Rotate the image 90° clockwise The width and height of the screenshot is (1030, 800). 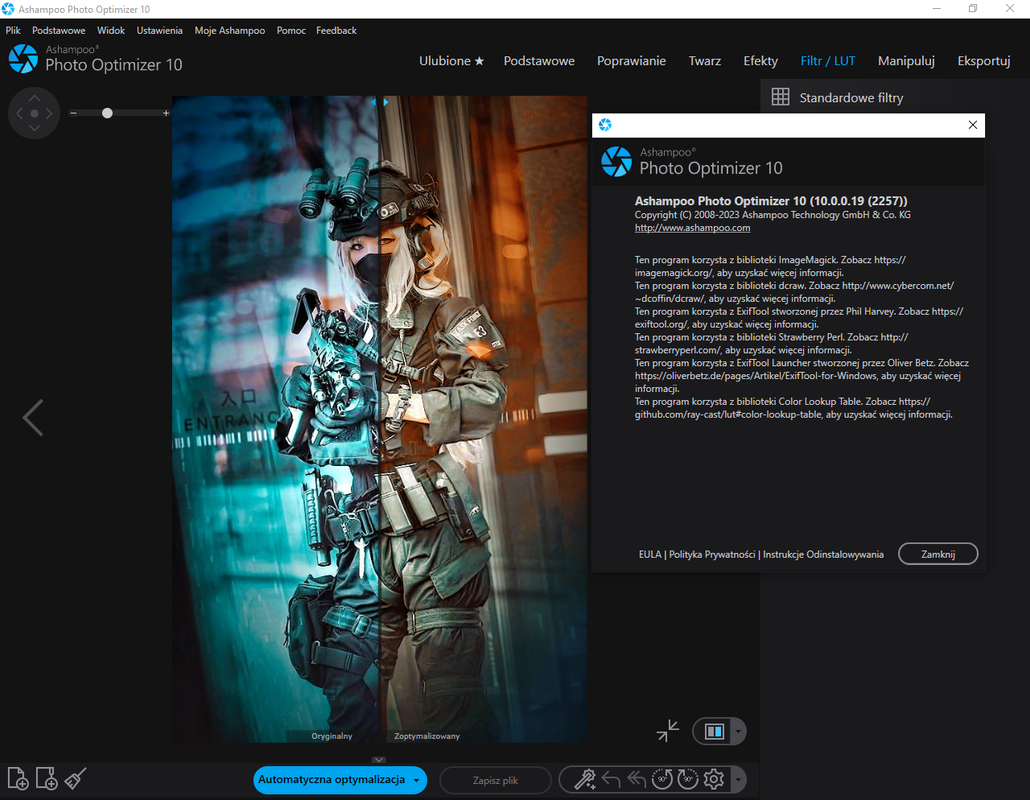click(x=688, y=780)
